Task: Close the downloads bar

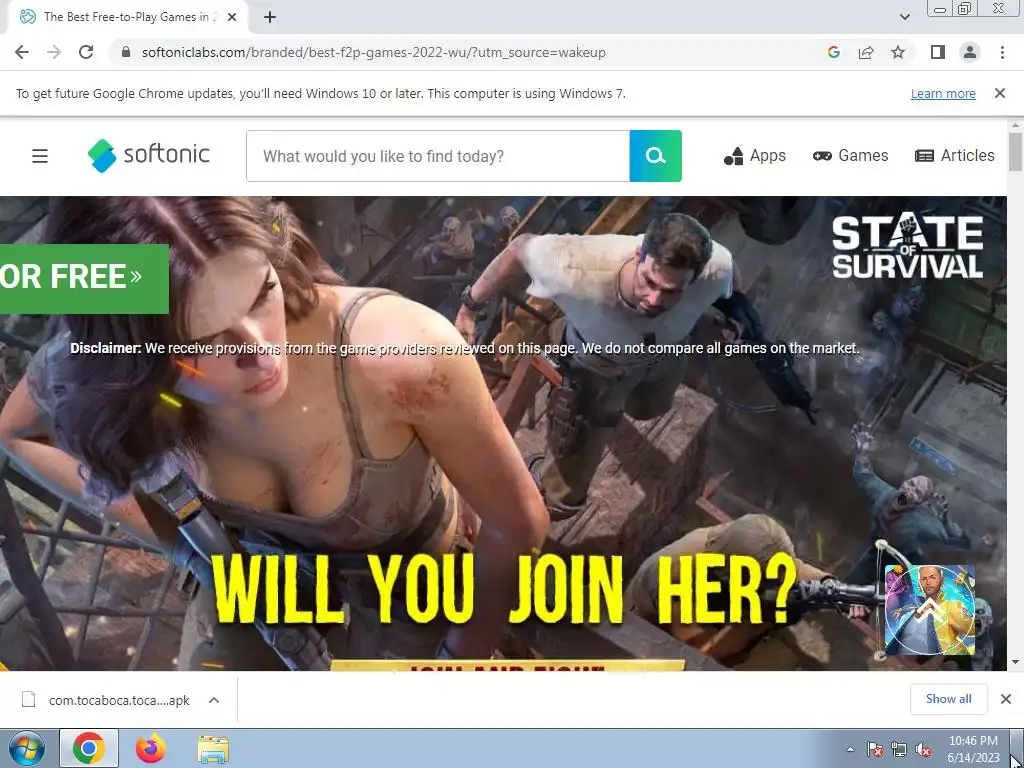Action: [1006, 699]
